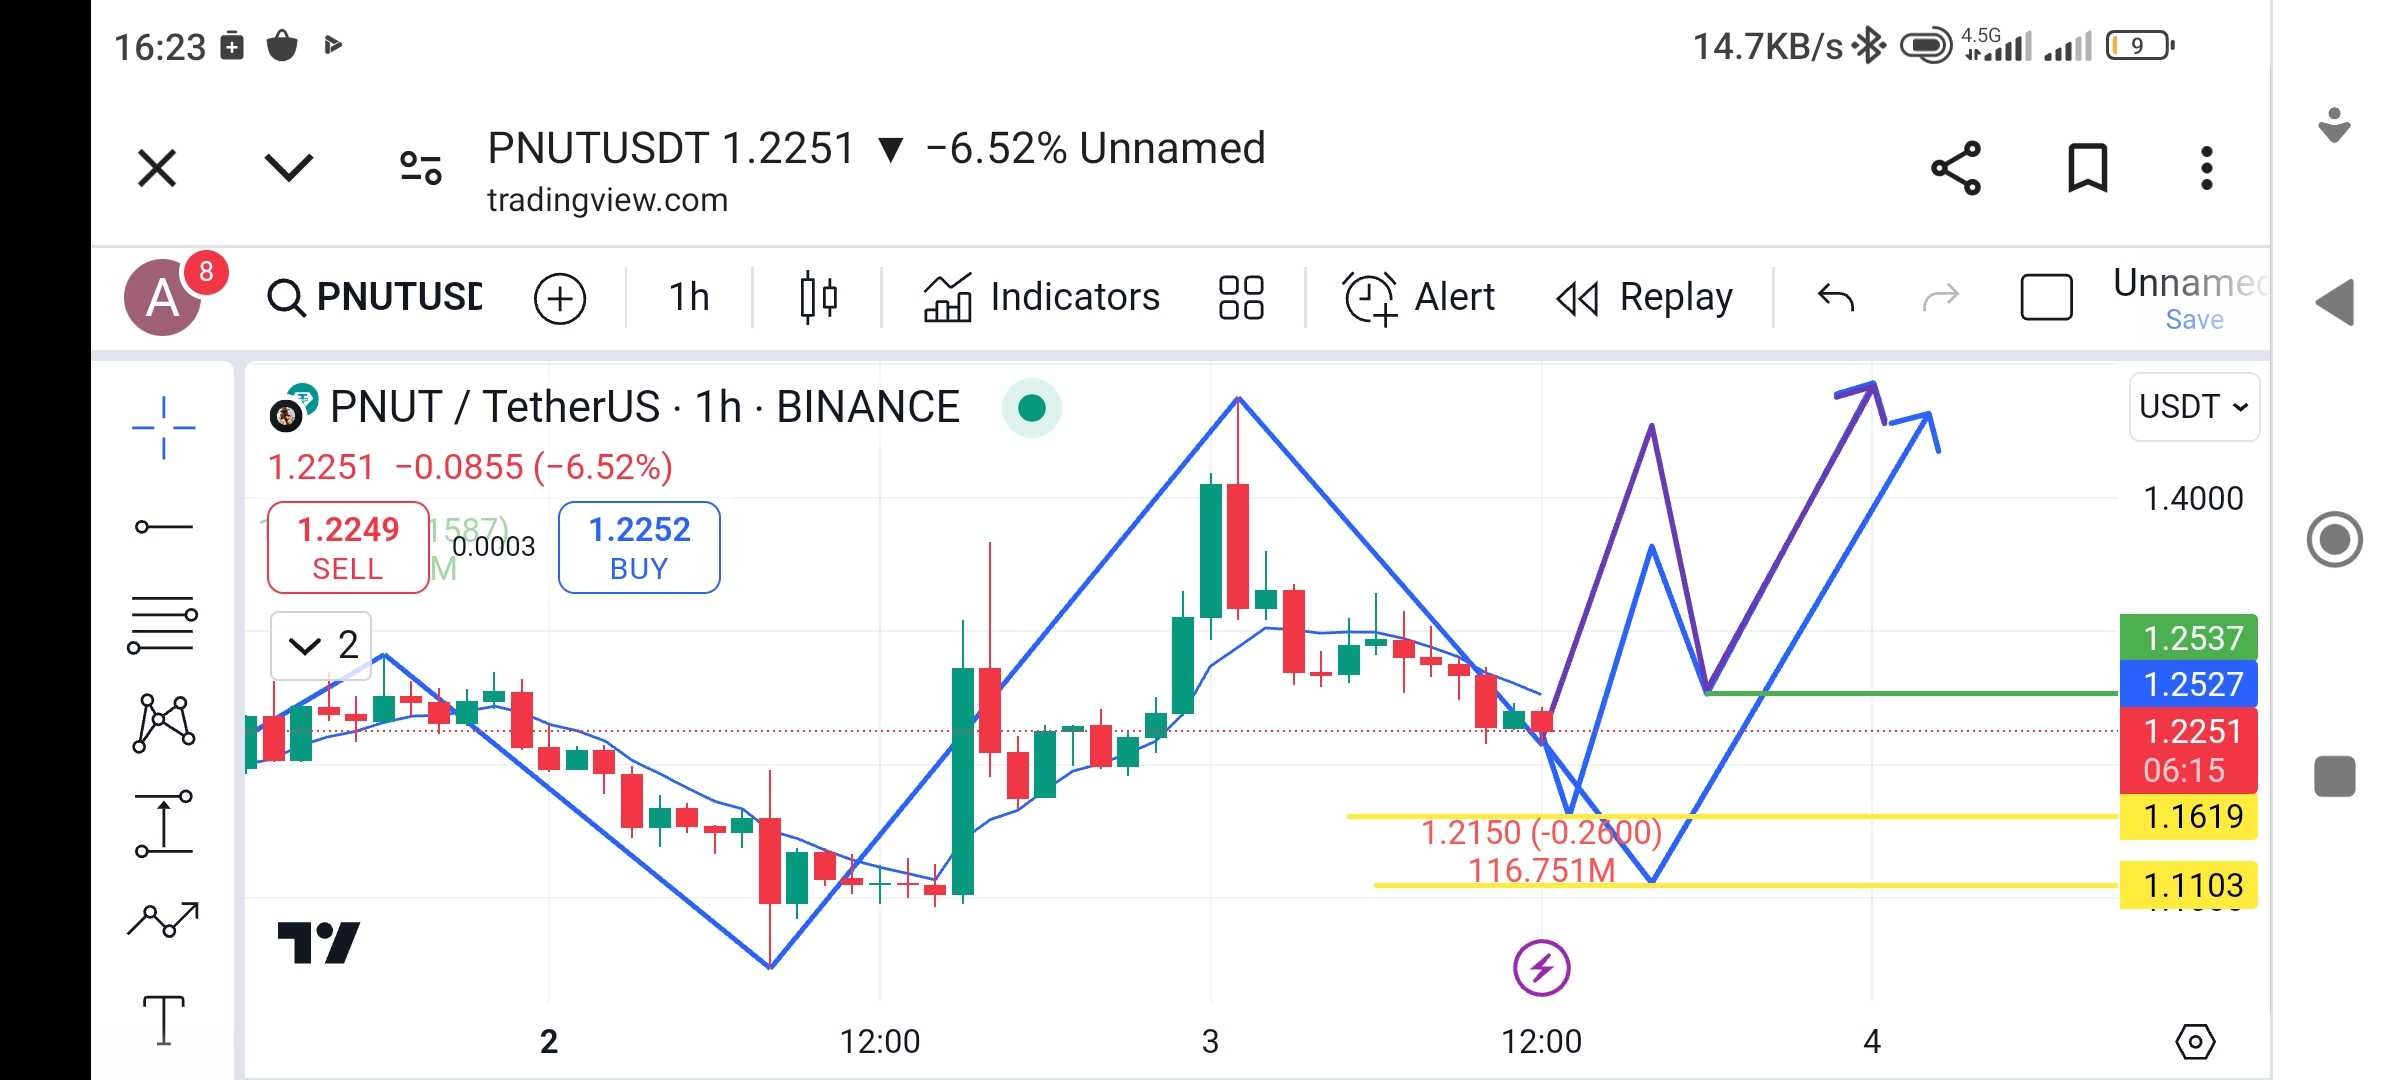The image size is (2400, 1080).
Task: Open Indicators panel
Action: coord(1041,297)
